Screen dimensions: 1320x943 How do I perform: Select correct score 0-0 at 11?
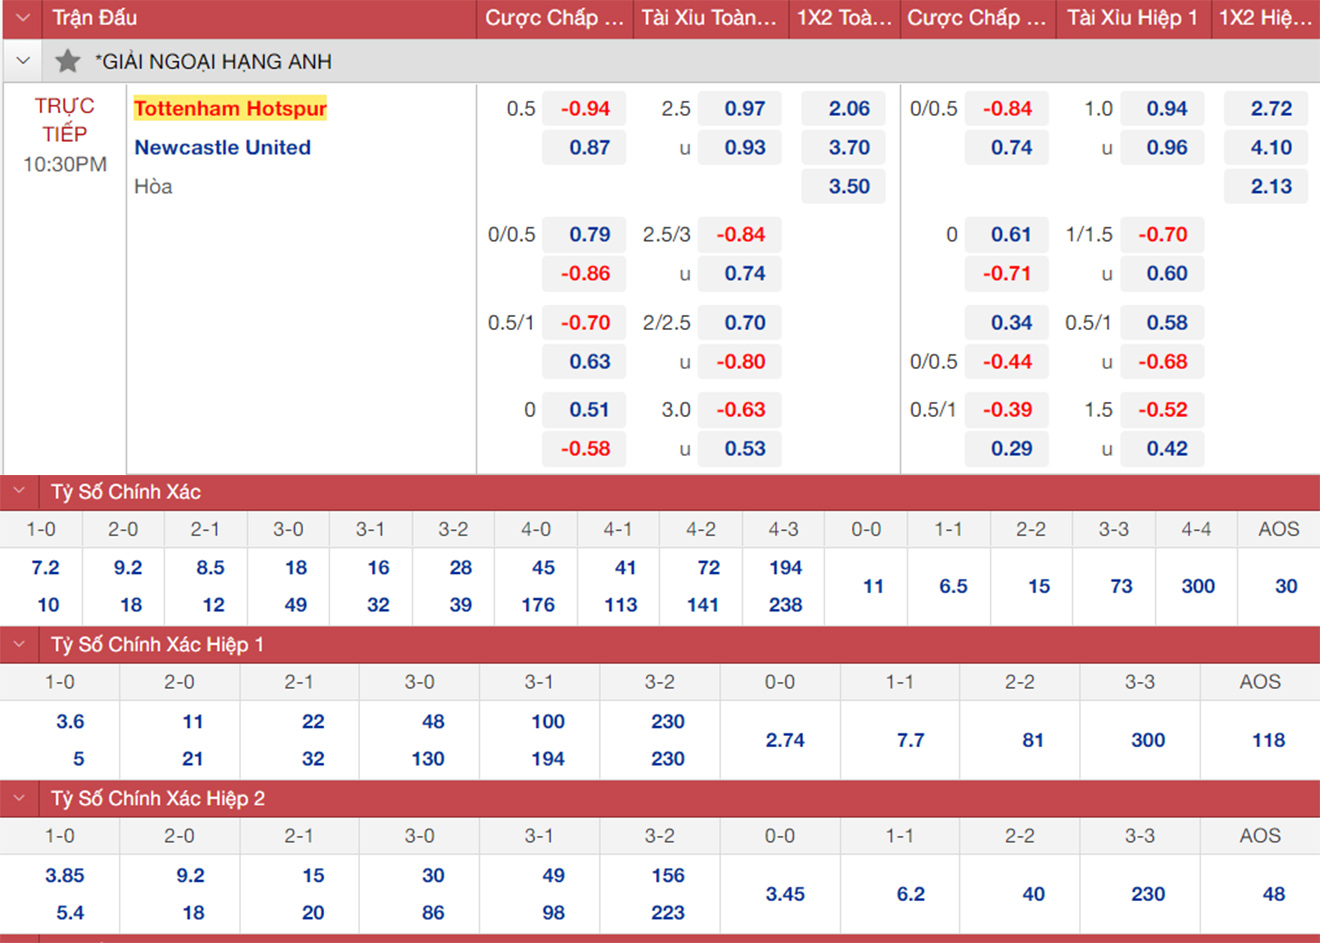pyautogui.click(x=873, y=586)
